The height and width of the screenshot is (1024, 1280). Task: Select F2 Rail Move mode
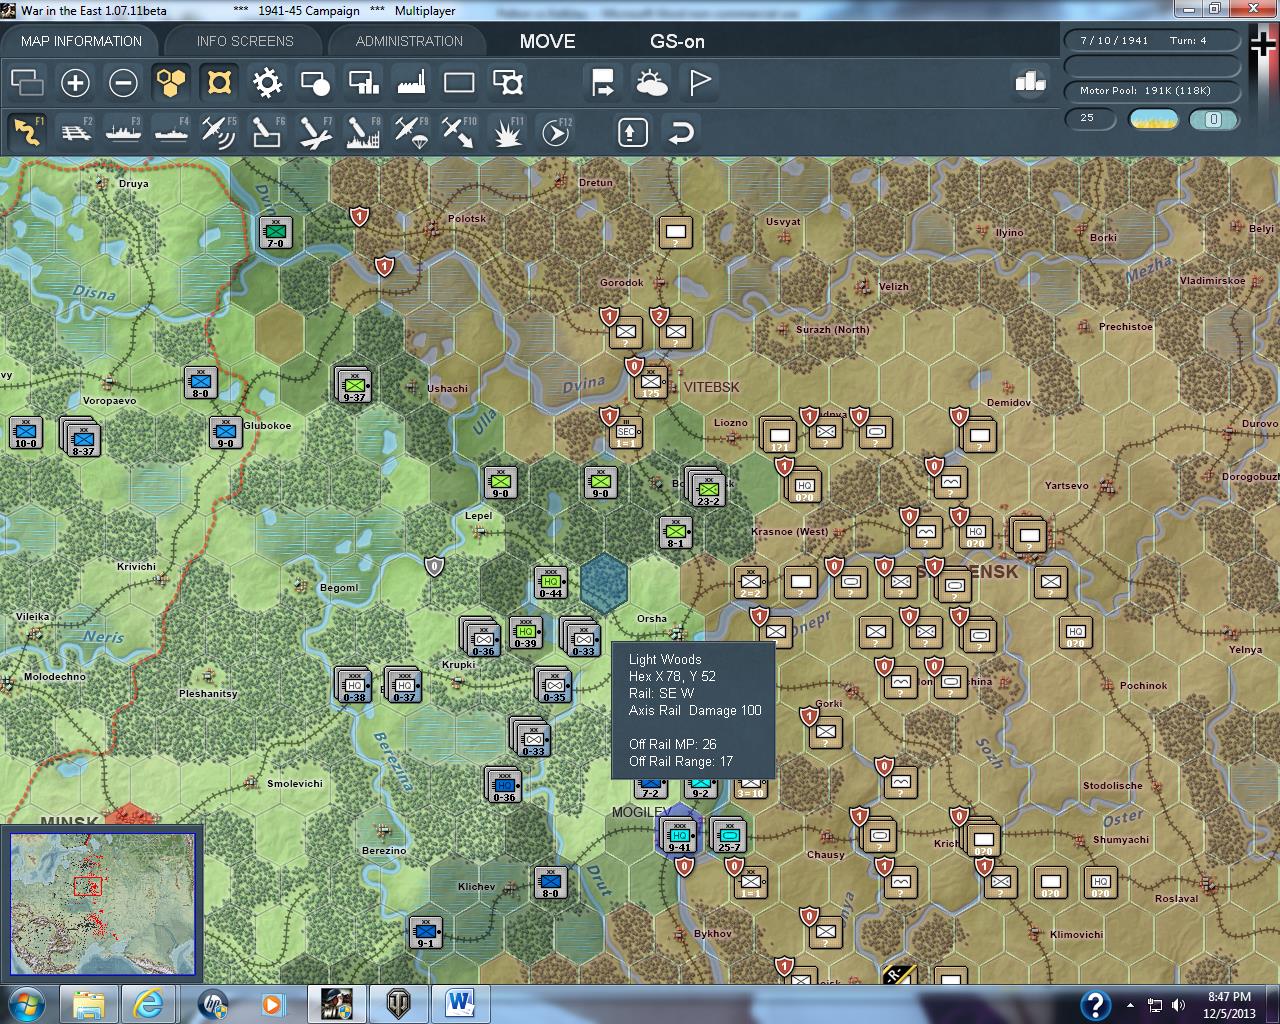tap(75, 132)
